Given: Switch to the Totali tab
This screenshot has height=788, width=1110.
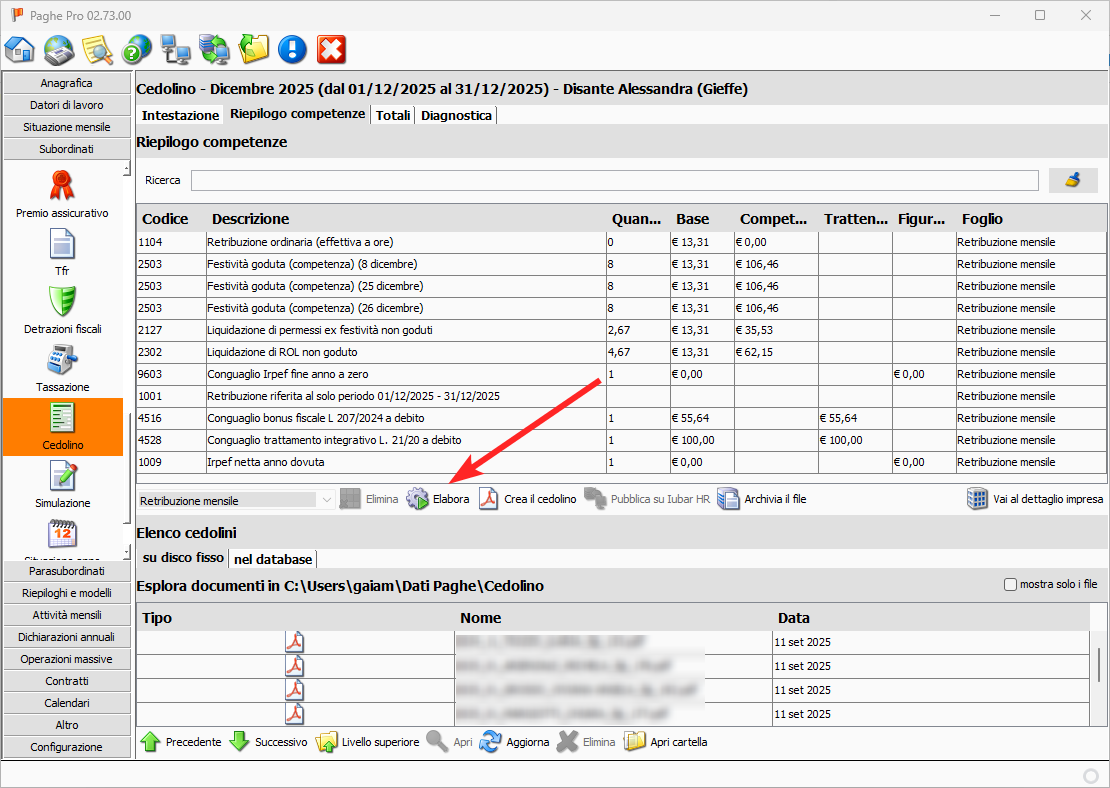Looking at the screenshot, I should point(393,115).
